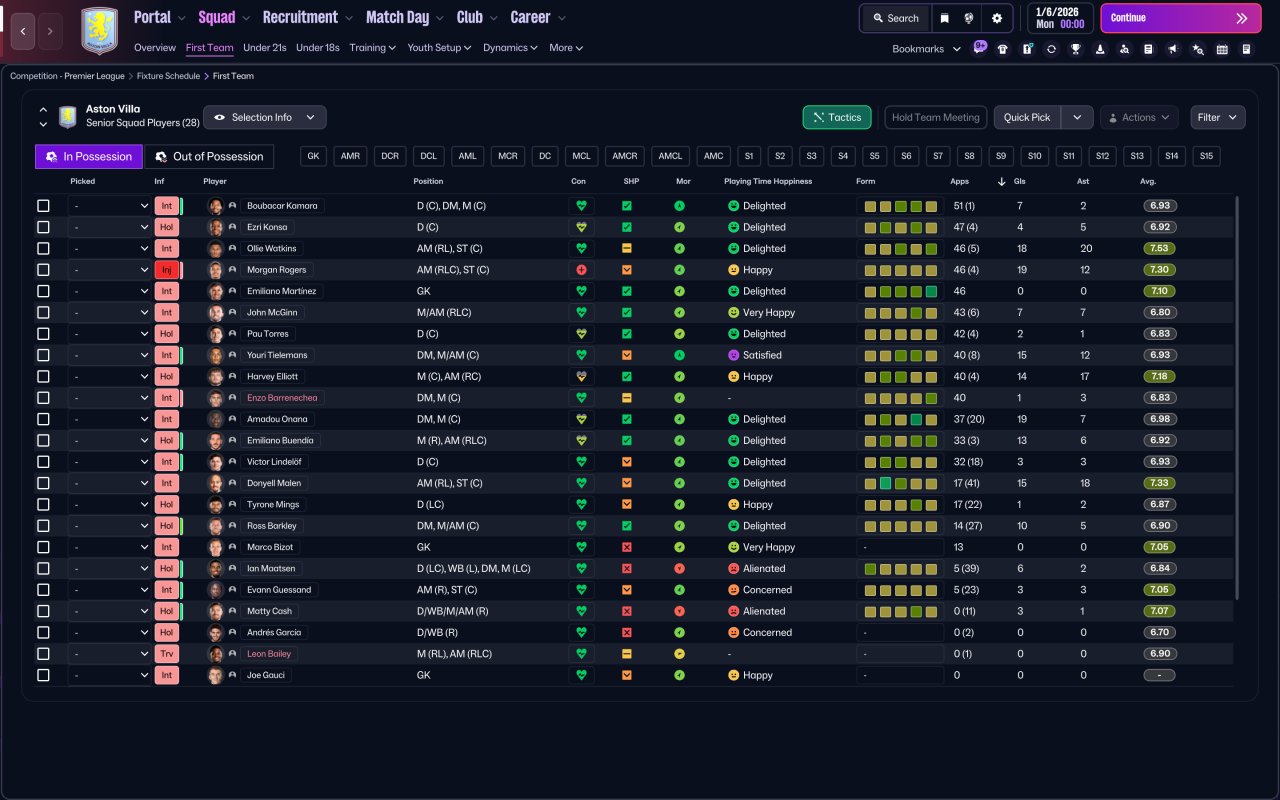This screenshot has height=800, width=1280.
Task: Open the Filter dropdown
Action: [1217, 117]
